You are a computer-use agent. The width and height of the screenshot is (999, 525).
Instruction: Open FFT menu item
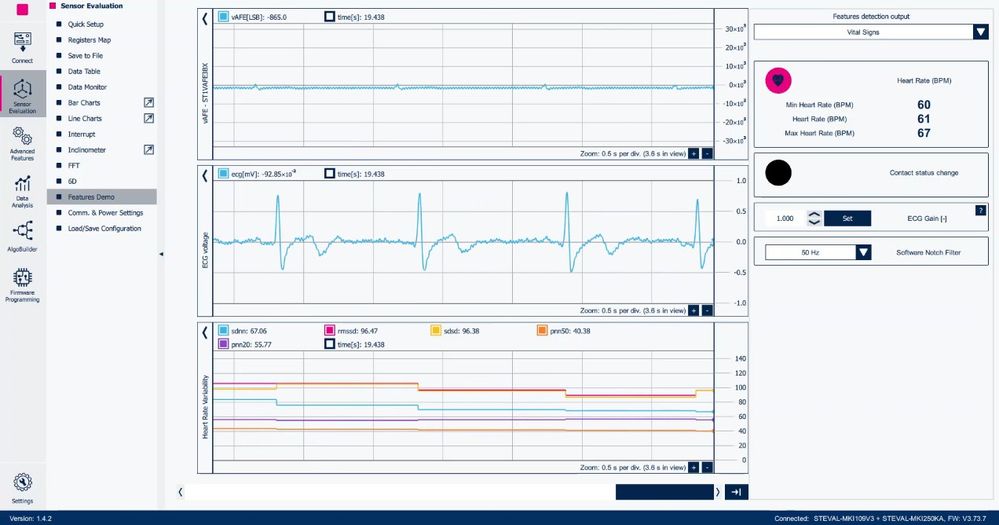74,166
